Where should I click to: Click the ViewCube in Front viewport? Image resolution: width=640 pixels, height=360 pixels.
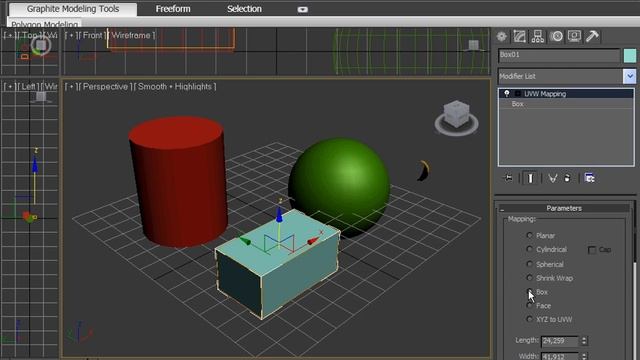[x=473, y=45]
